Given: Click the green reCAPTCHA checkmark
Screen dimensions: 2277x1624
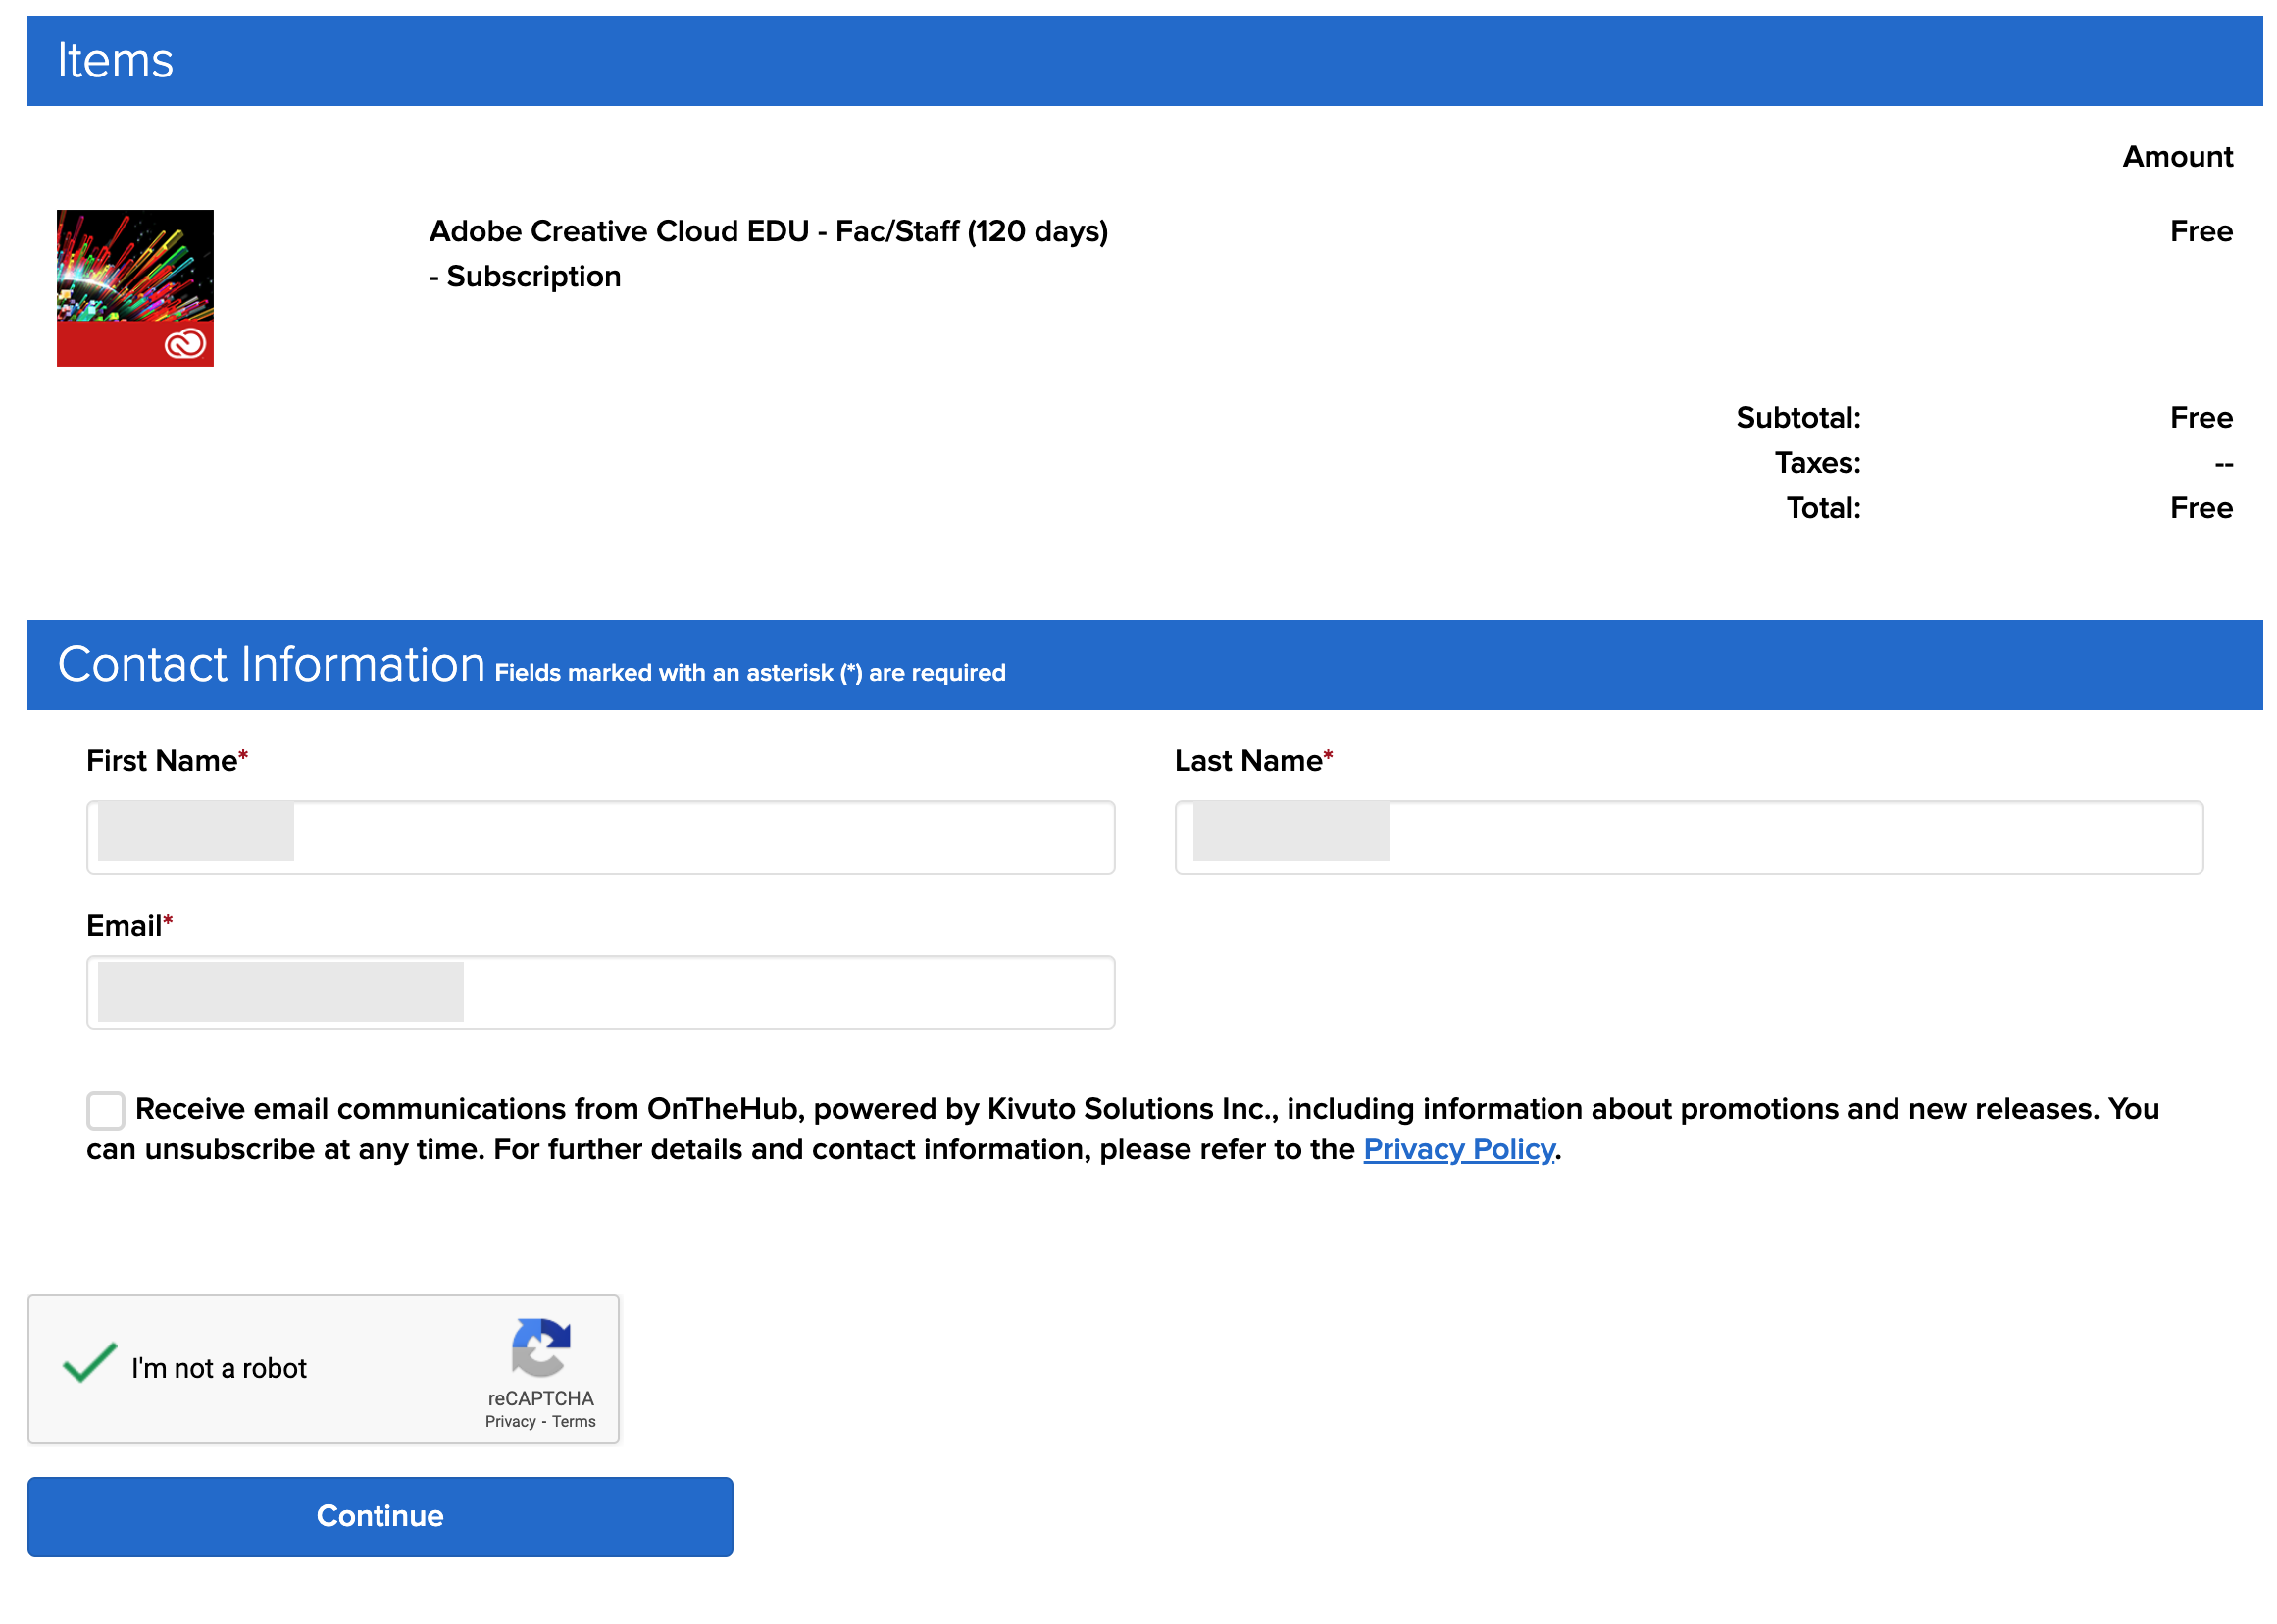Looking at the screenshot, I should tap(90, 1362).
